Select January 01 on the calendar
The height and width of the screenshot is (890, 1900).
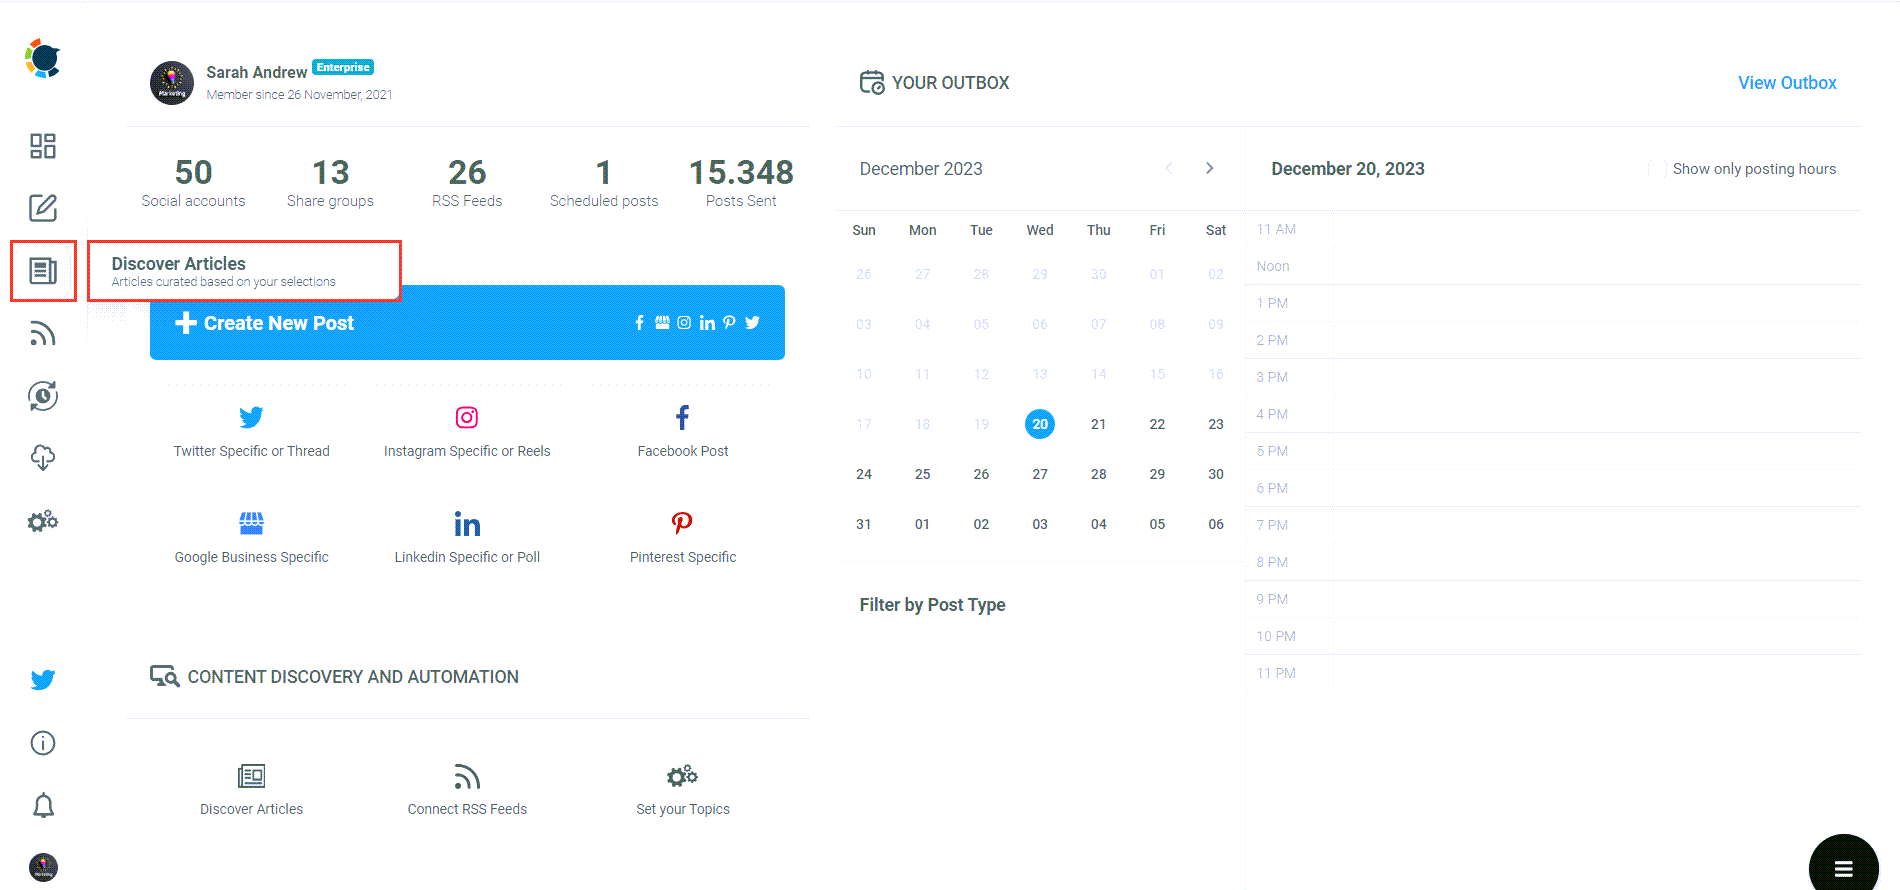[922, 524]
